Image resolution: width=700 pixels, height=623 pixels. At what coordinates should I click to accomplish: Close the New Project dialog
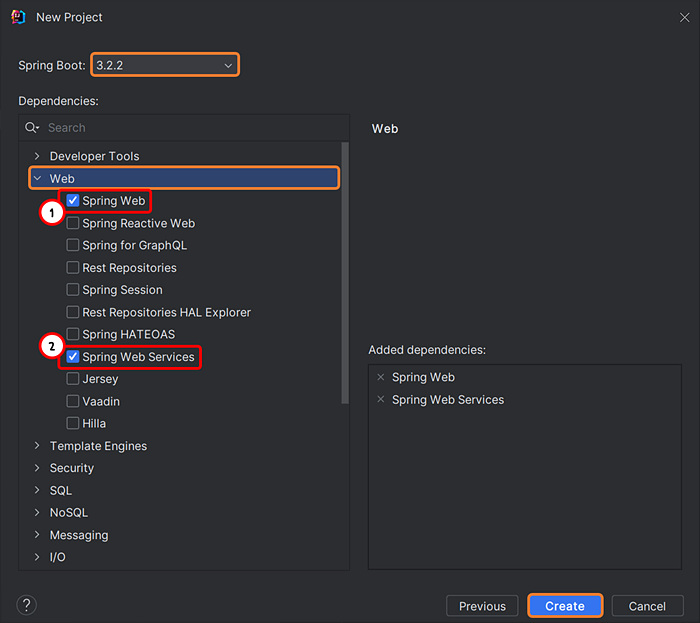point(684,17)
